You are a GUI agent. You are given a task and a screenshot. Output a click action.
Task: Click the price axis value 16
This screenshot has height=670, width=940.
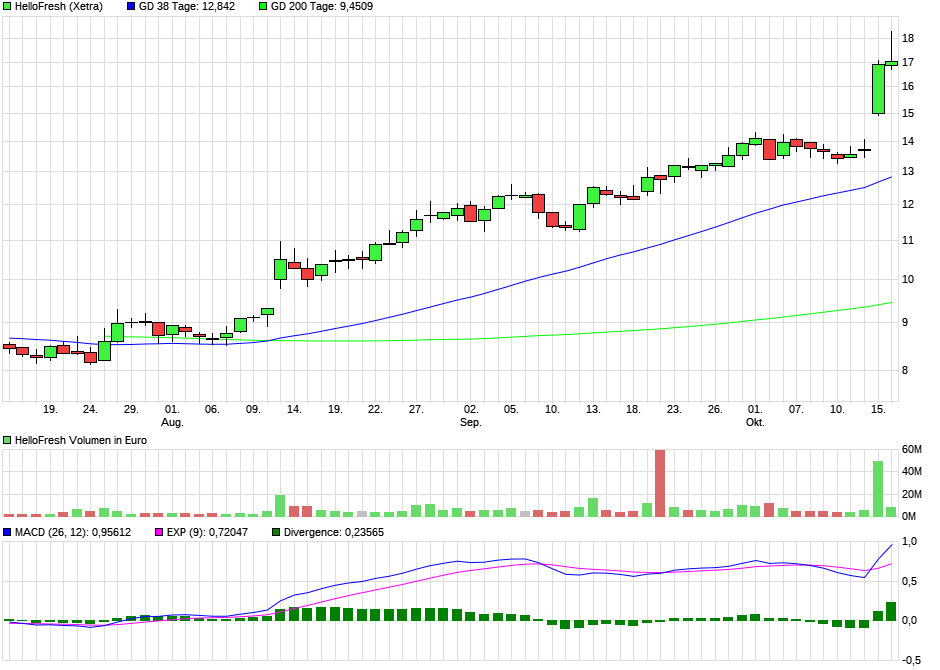click(908, 86)
